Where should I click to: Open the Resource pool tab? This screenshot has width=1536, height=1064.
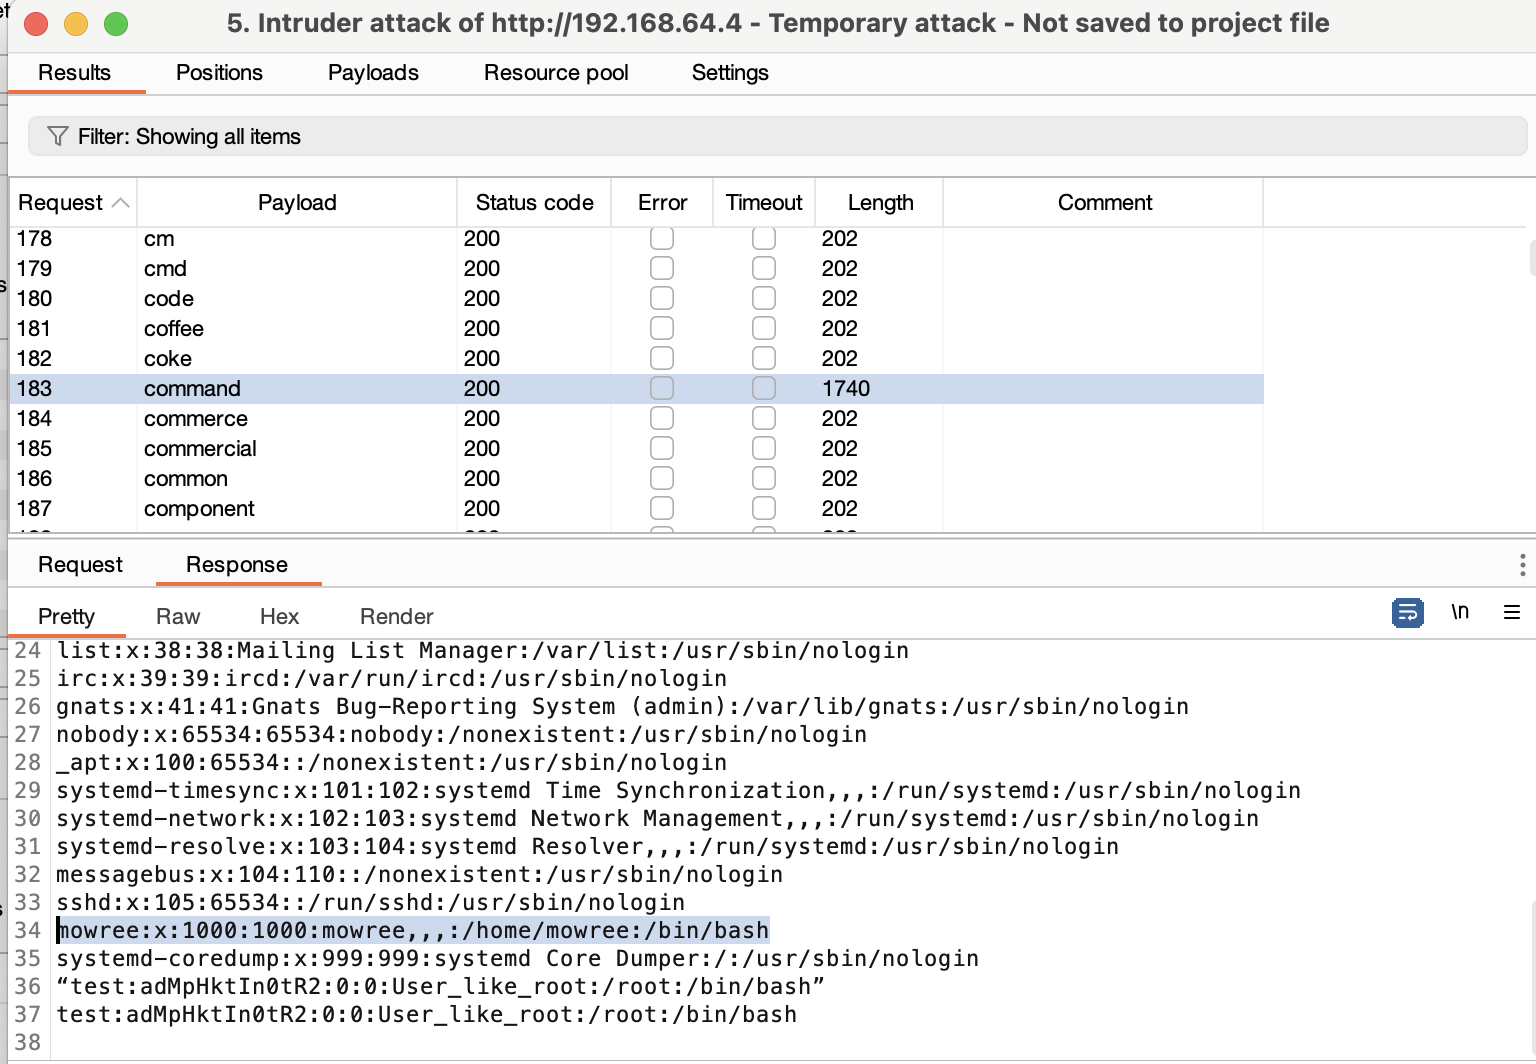coord(556,73)
